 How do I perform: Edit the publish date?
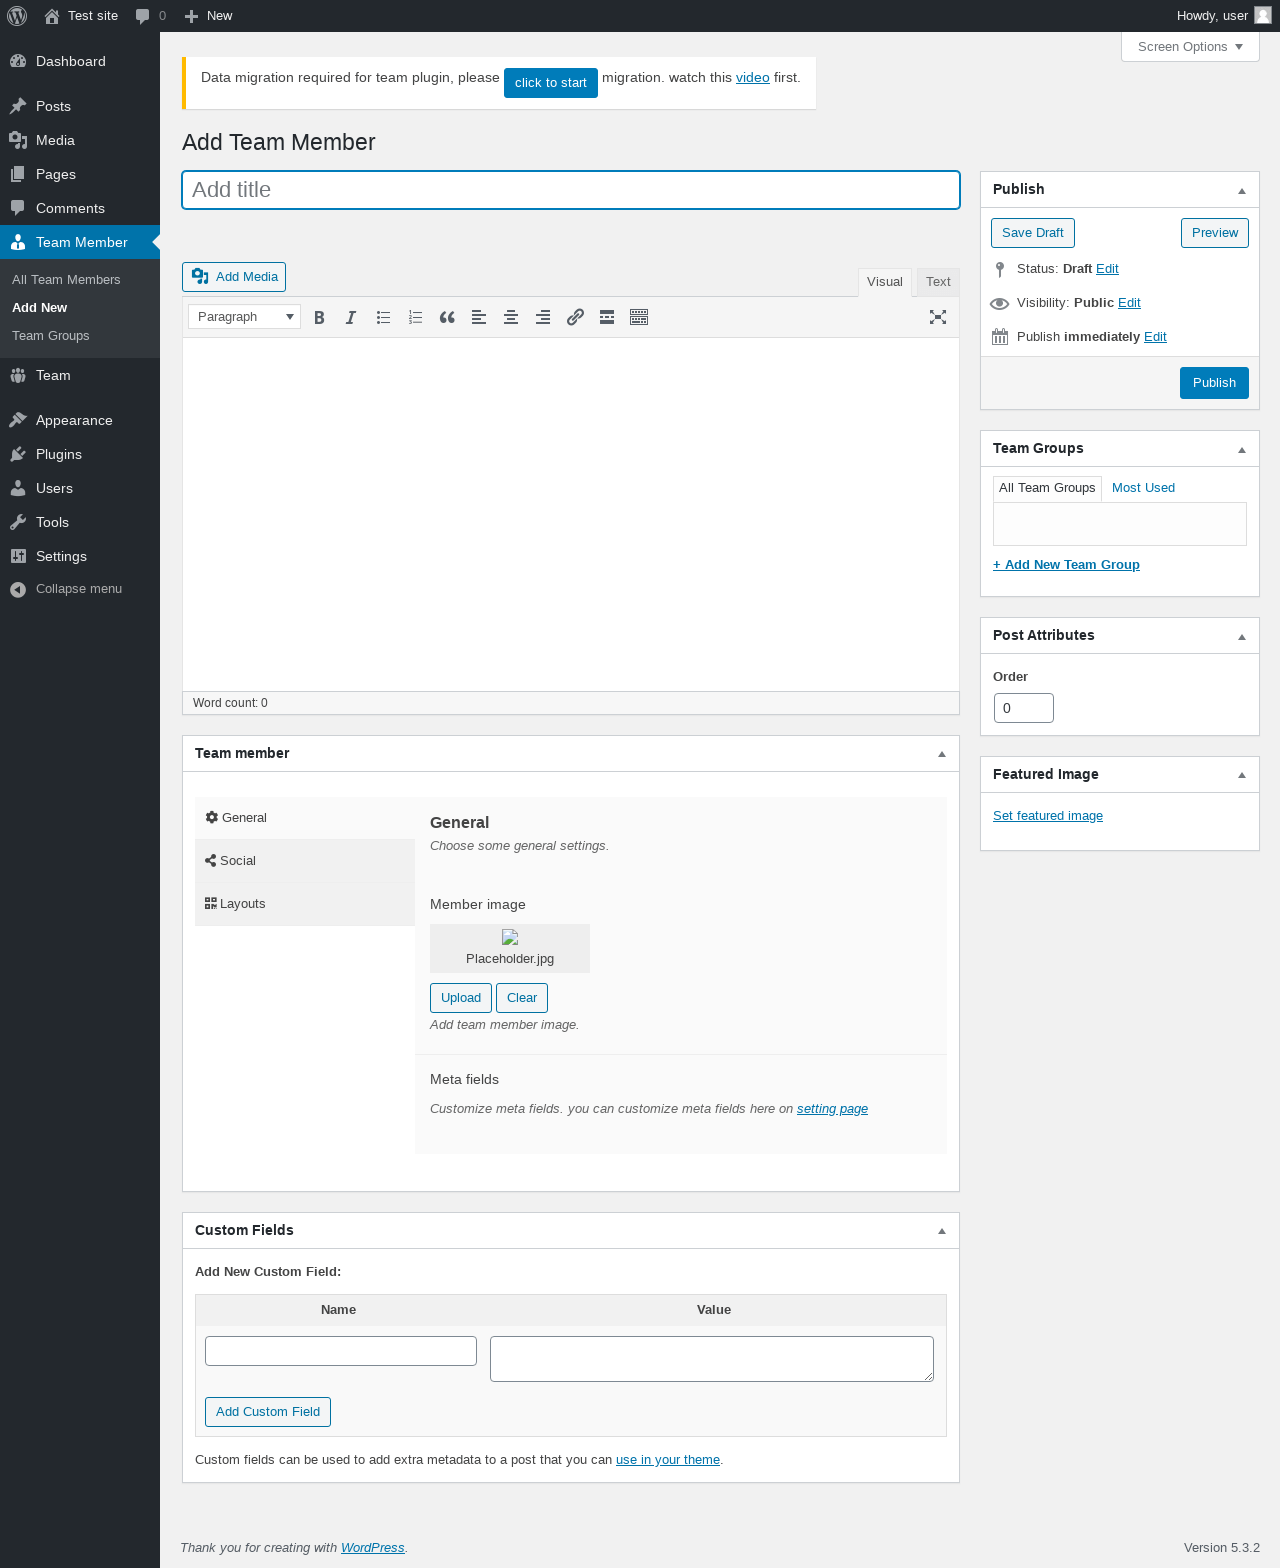(1155, 337)
